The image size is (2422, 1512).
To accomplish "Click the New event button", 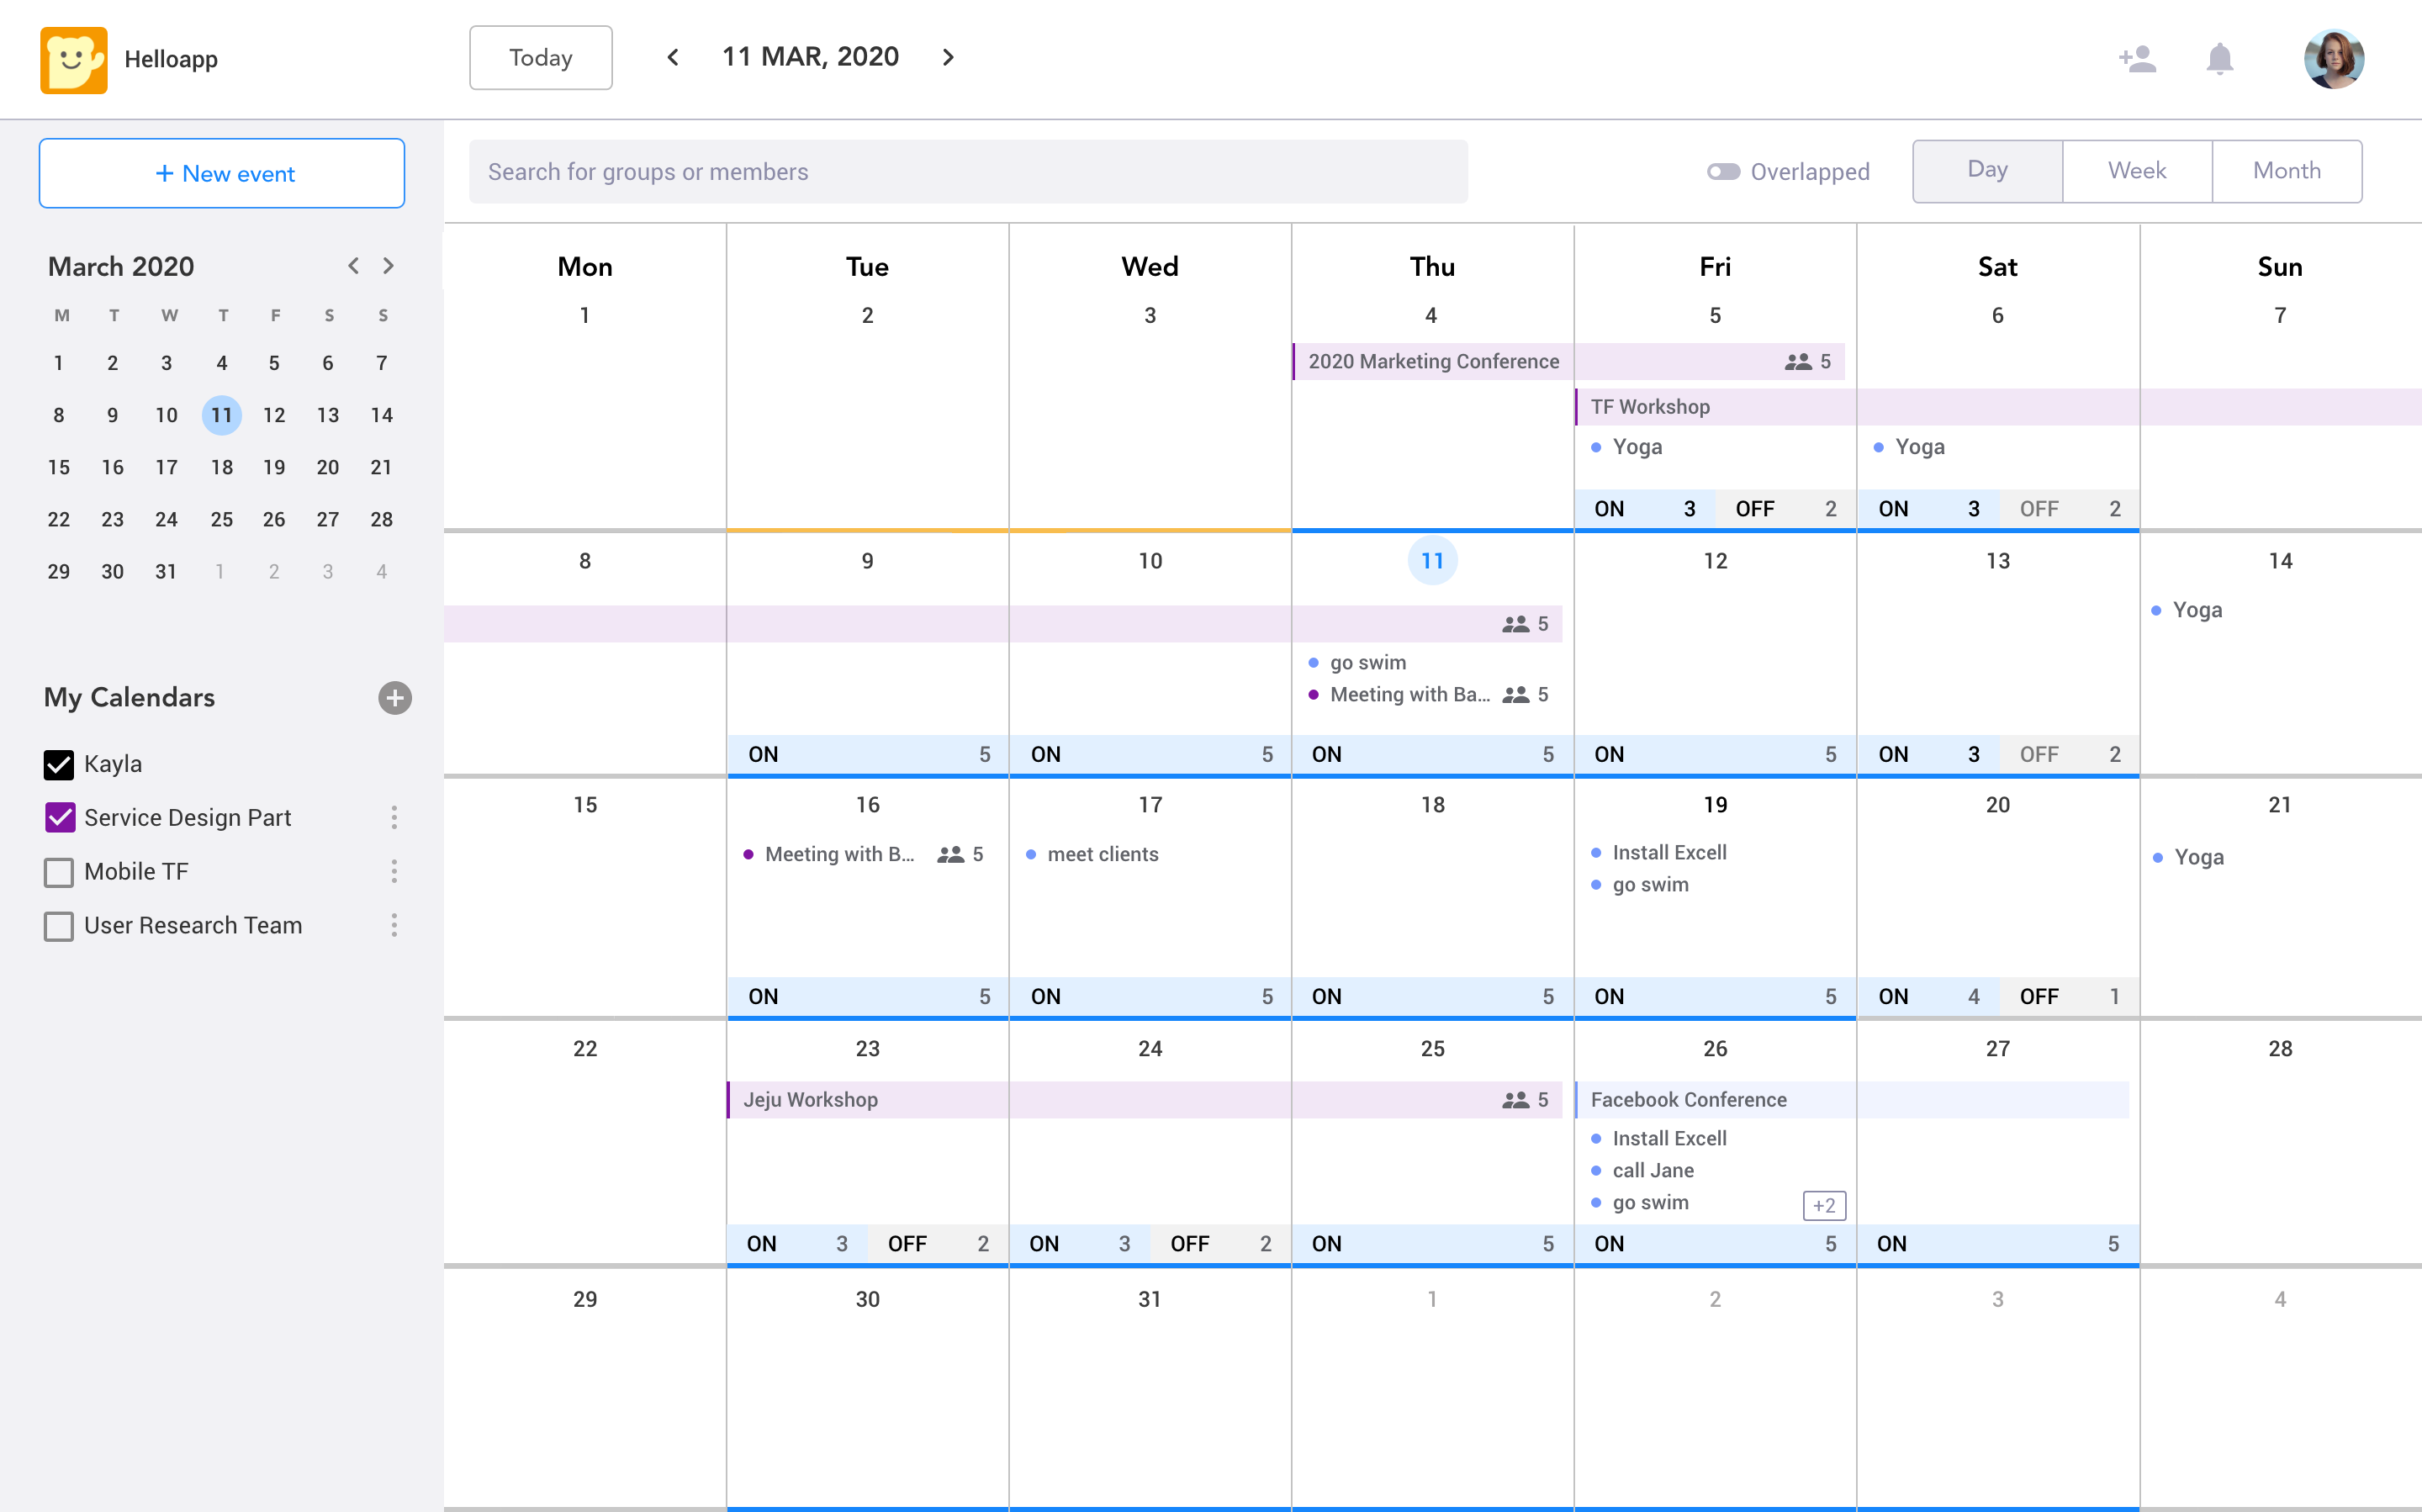I will 222,174.
